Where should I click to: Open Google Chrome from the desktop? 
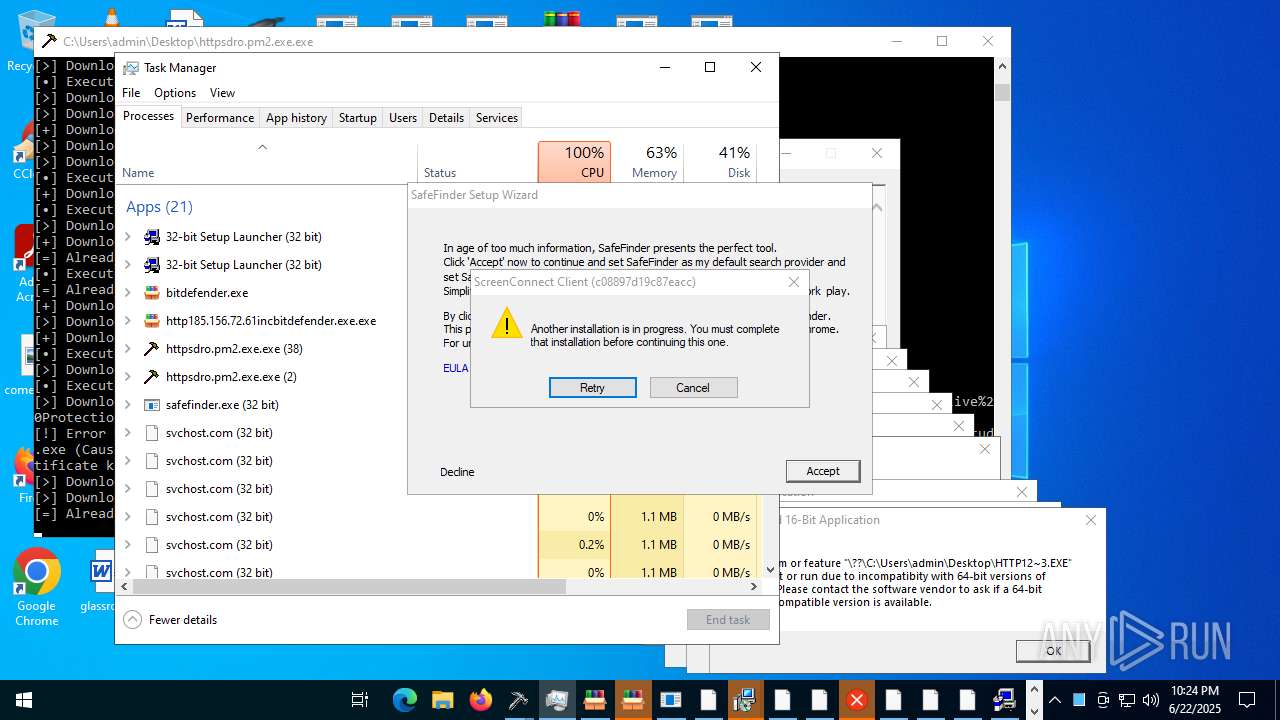37,588
